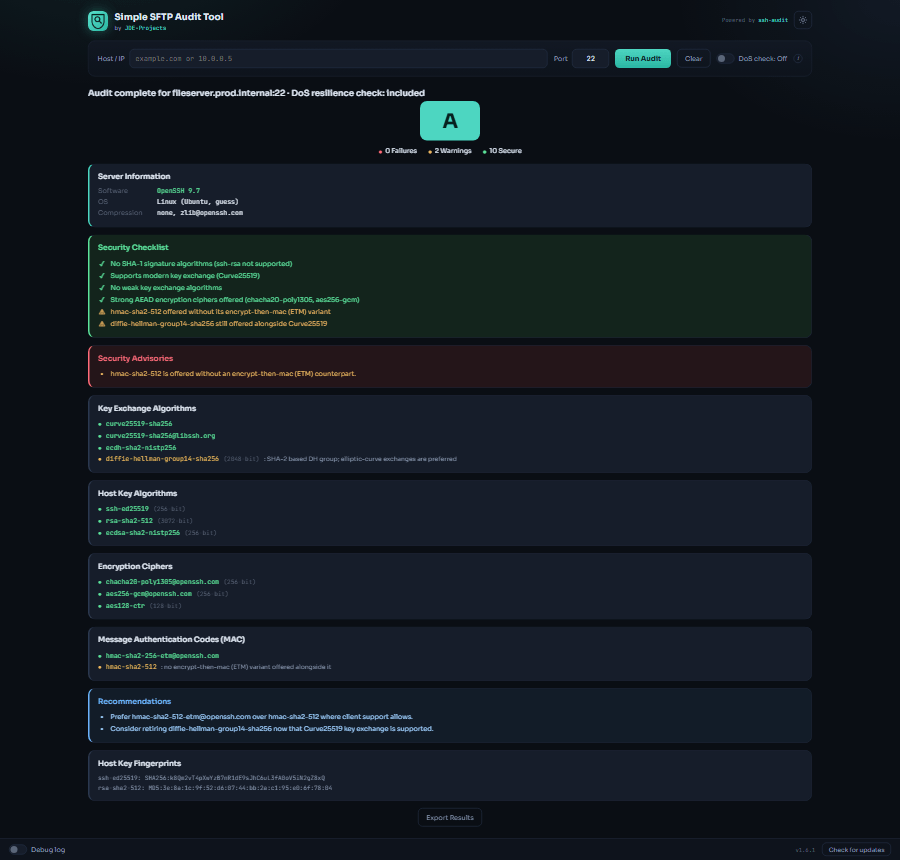900x860 pixels.
Task: Clear the audit form with Clear
Action: (x=693, y=59)
